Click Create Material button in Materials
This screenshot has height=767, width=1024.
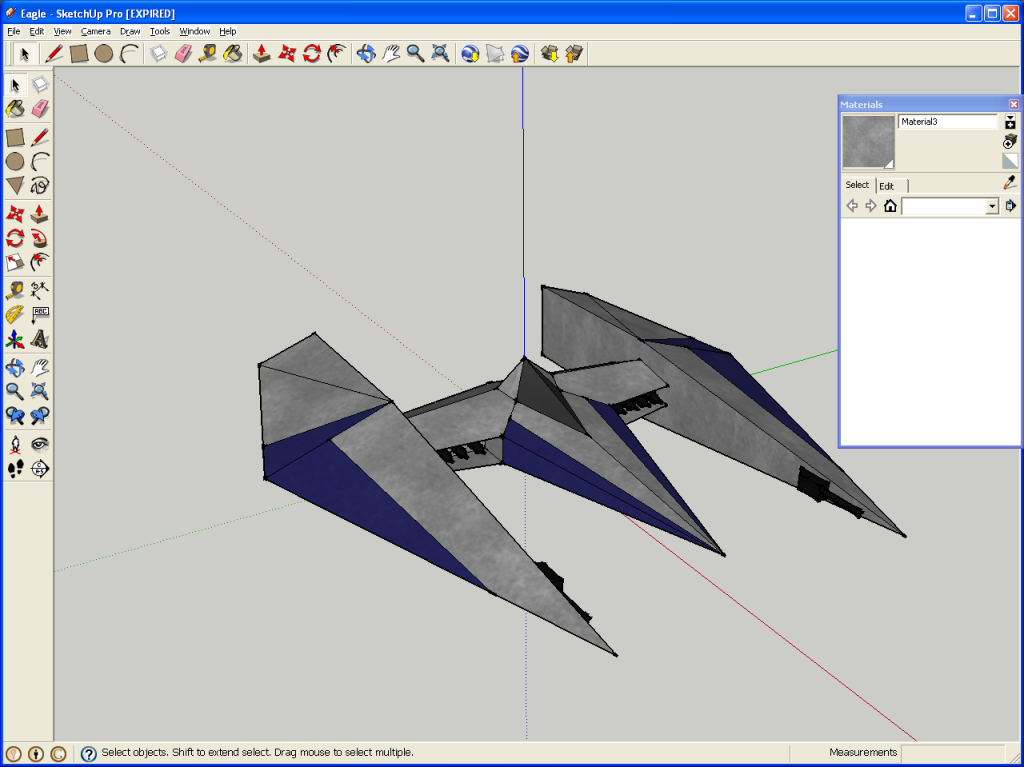[1010, 141]
